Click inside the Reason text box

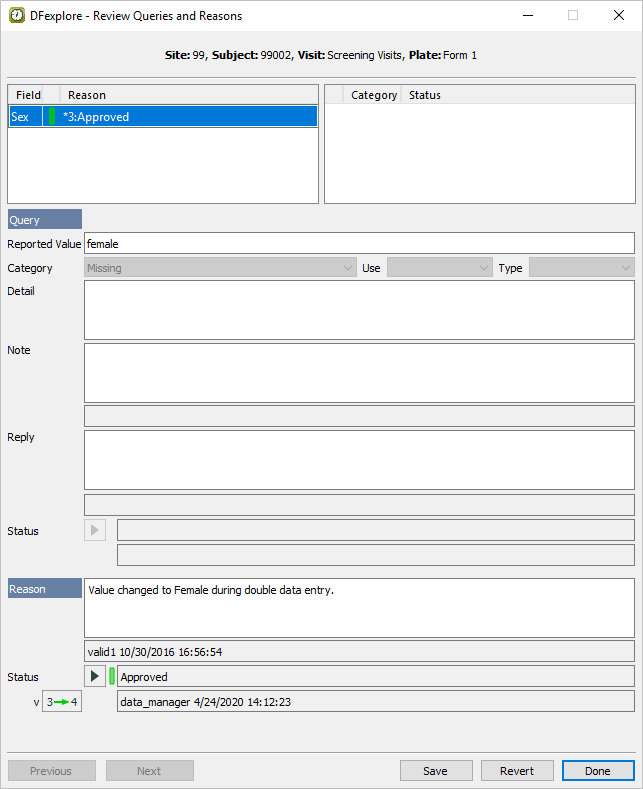[358, 607]
